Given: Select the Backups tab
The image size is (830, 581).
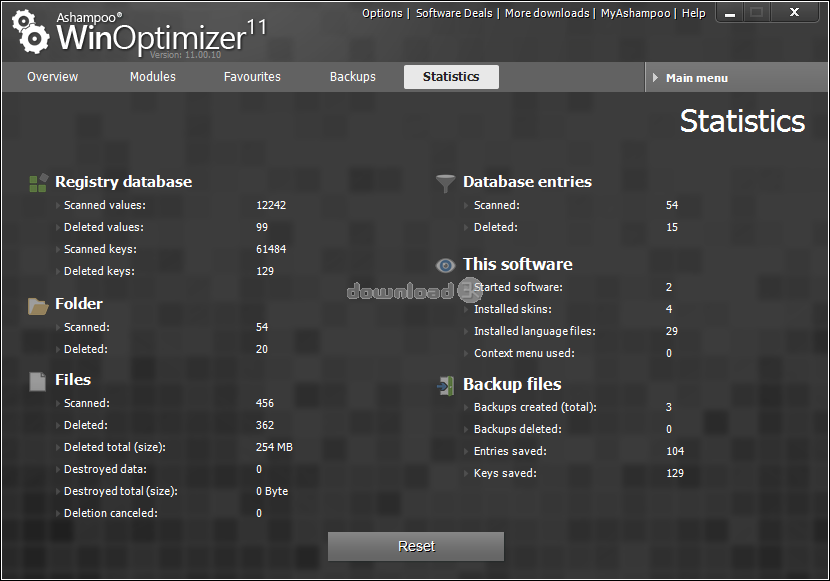Looking at the screenshot, I should pos(353,77).
